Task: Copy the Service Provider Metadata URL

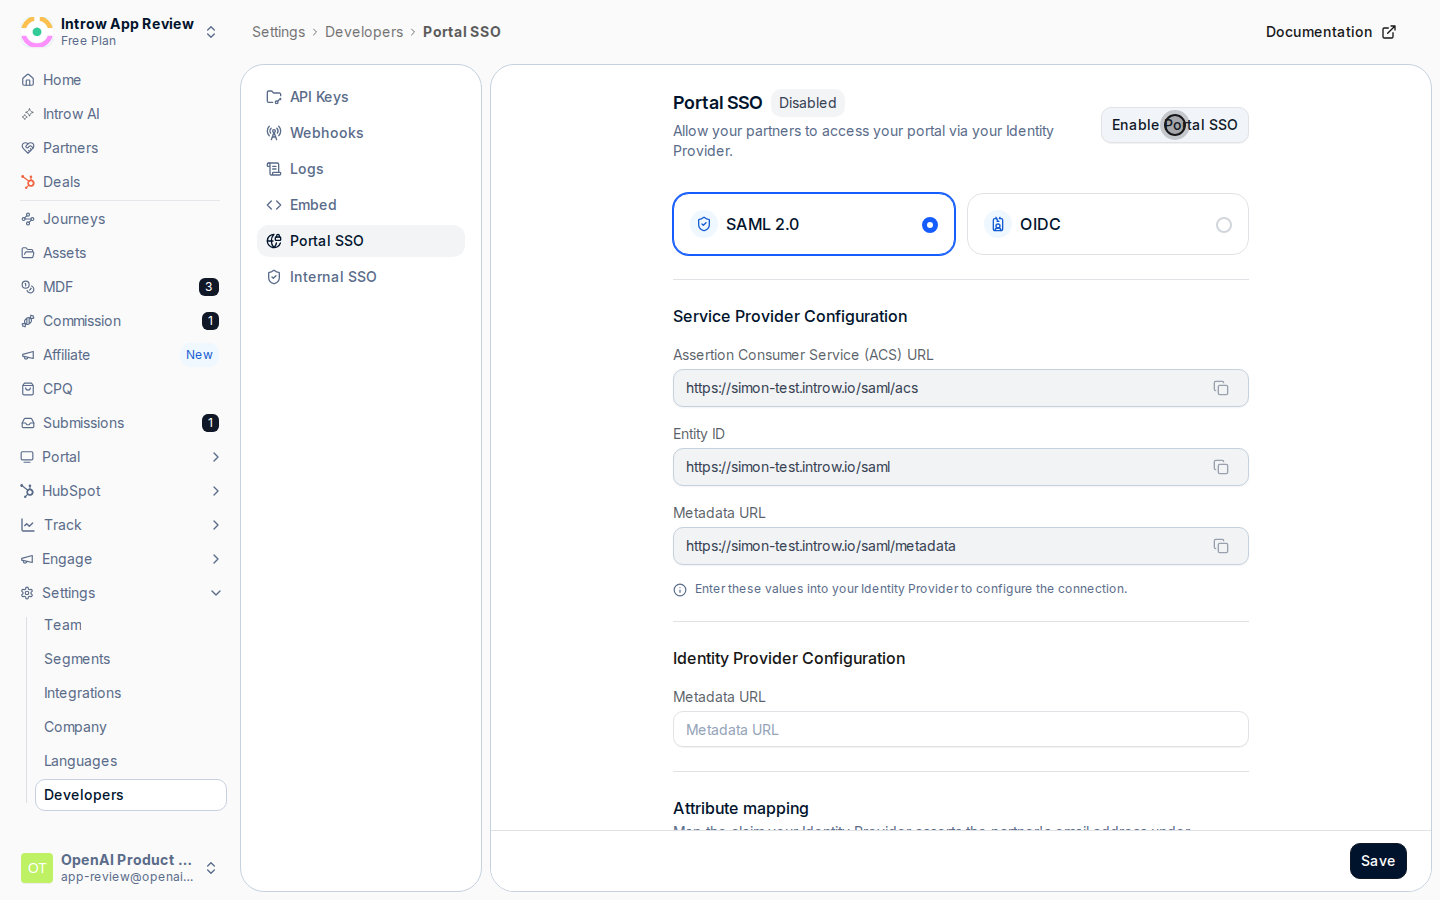Action: [1221, 546]
